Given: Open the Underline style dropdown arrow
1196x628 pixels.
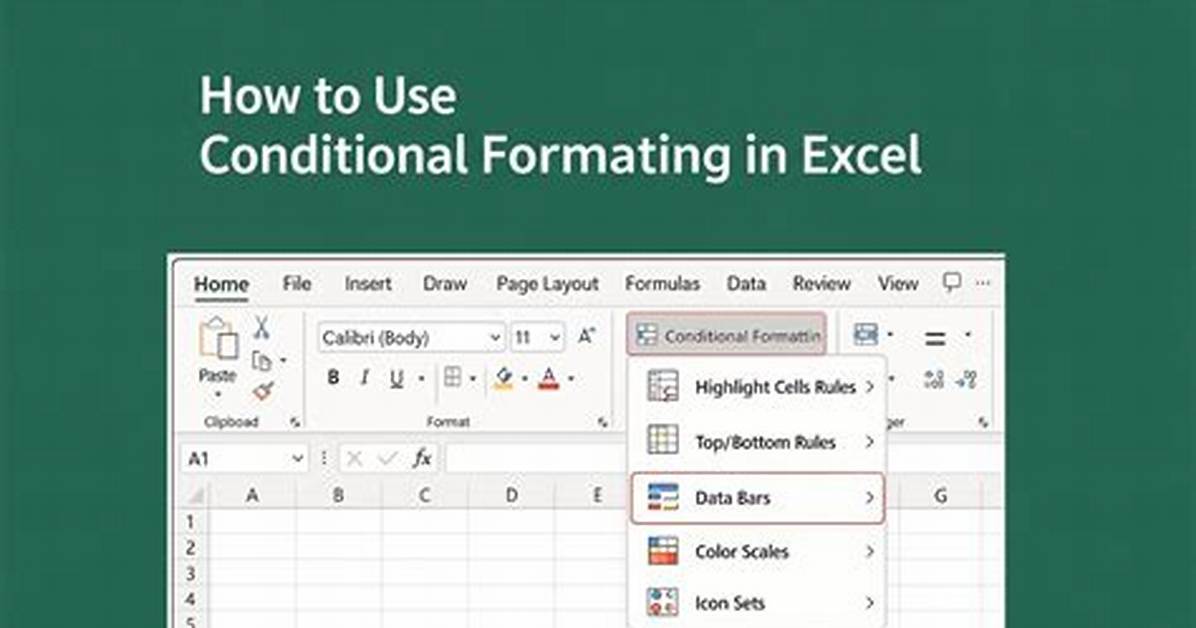Looking at the screenshot, I should (420, 378).
